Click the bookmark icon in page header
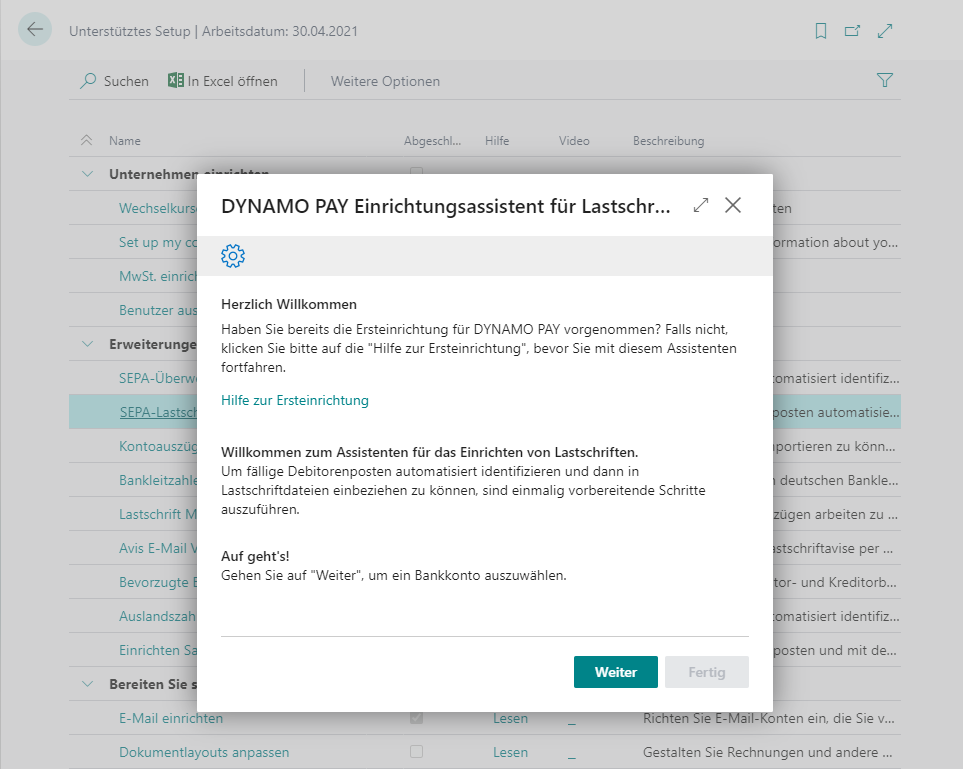The width and height of the screenshot is (963, 769). point(821,31)
